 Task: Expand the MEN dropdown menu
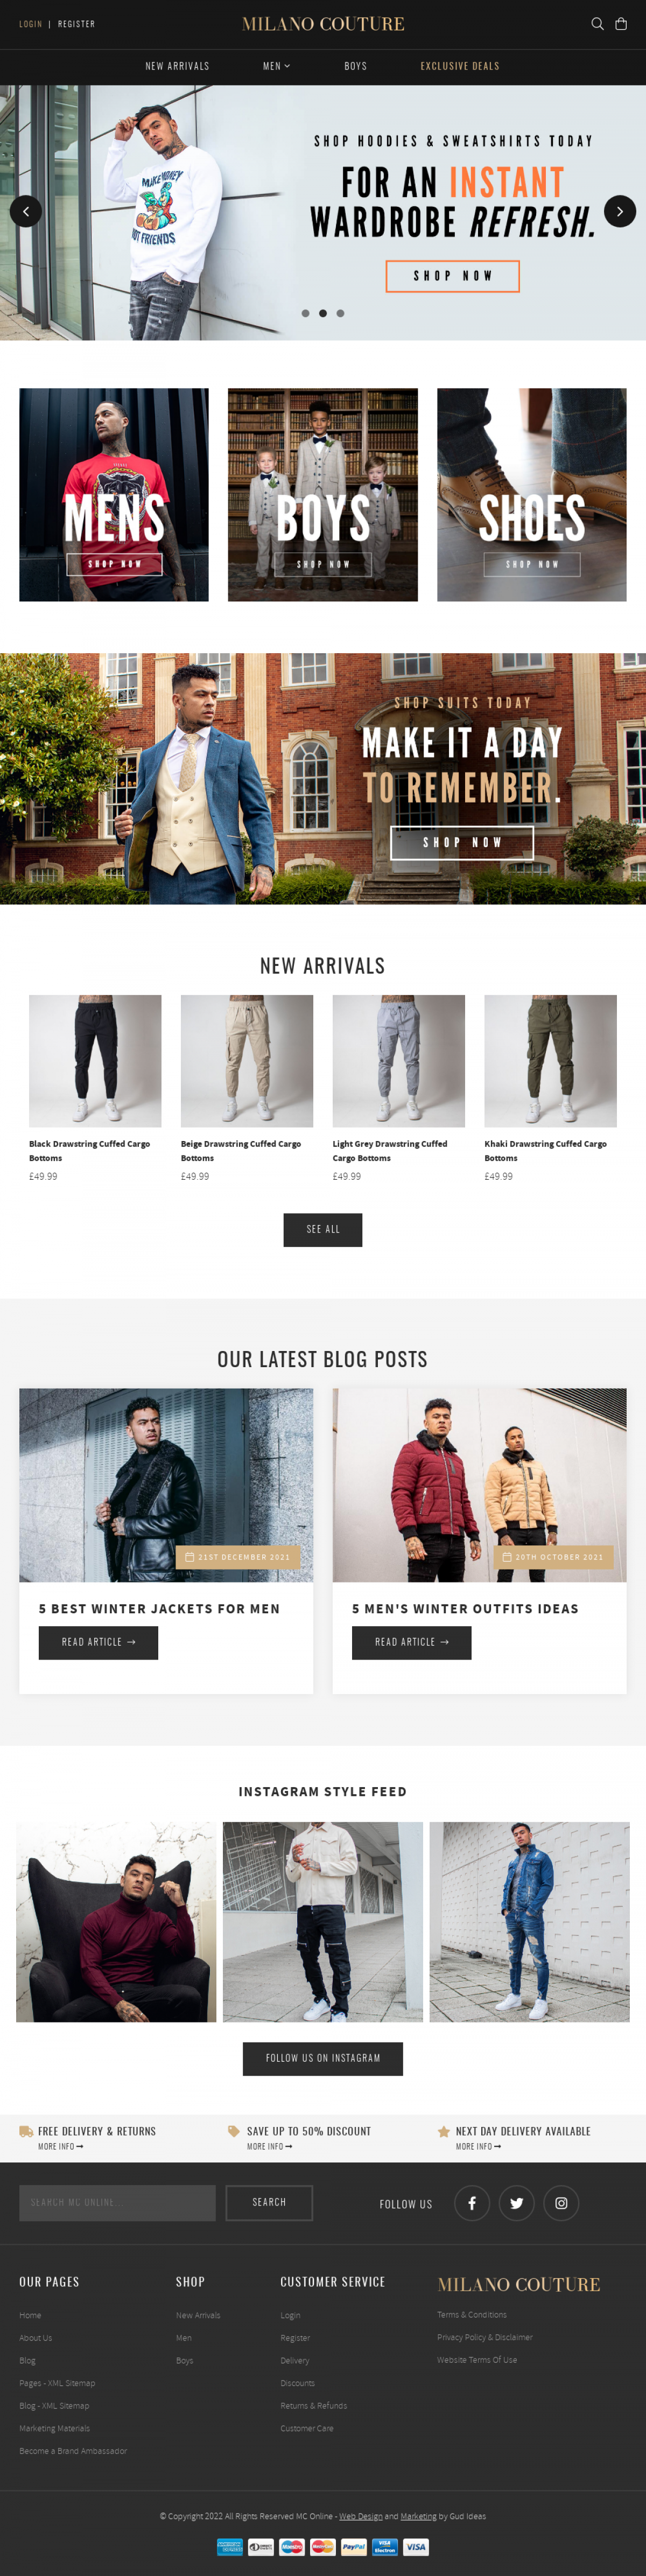tap(276, 66)
